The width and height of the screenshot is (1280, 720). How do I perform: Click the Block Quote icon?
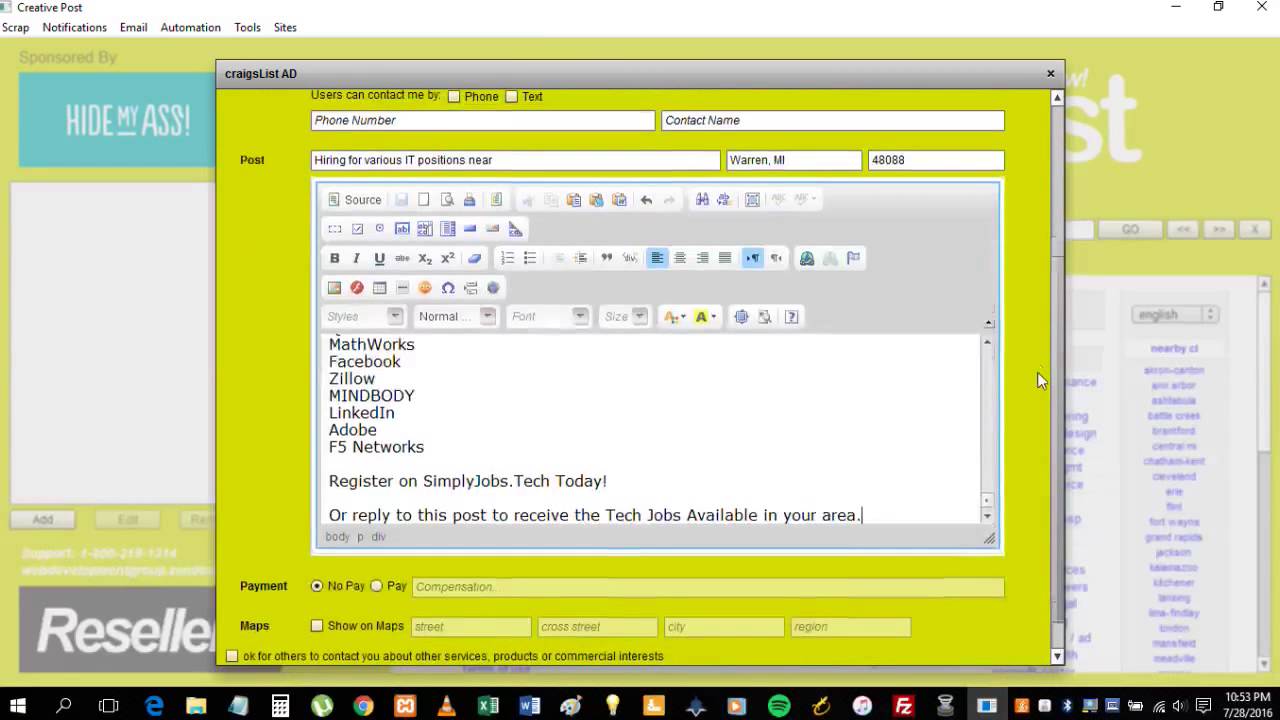(x=606, y=258)
